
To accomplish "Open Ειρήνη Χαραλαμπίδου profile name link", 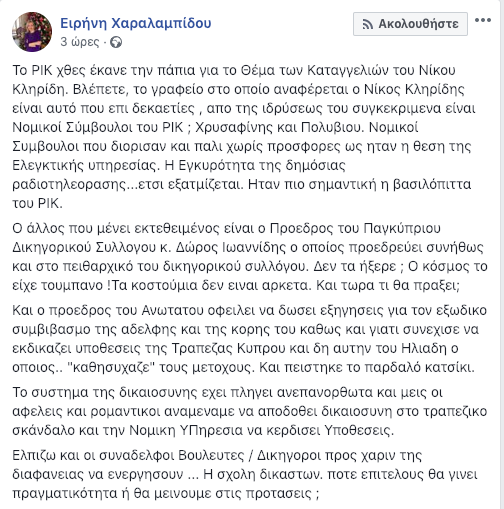I will (x=136, y=23).
